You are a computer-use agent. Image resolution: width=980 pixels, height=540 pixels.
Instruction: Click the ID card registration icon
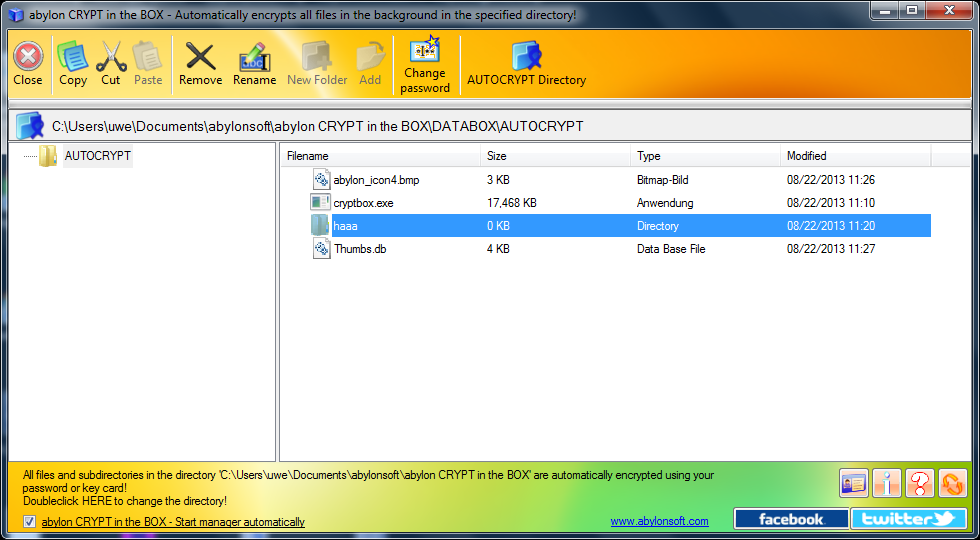(x=853, y=483)
